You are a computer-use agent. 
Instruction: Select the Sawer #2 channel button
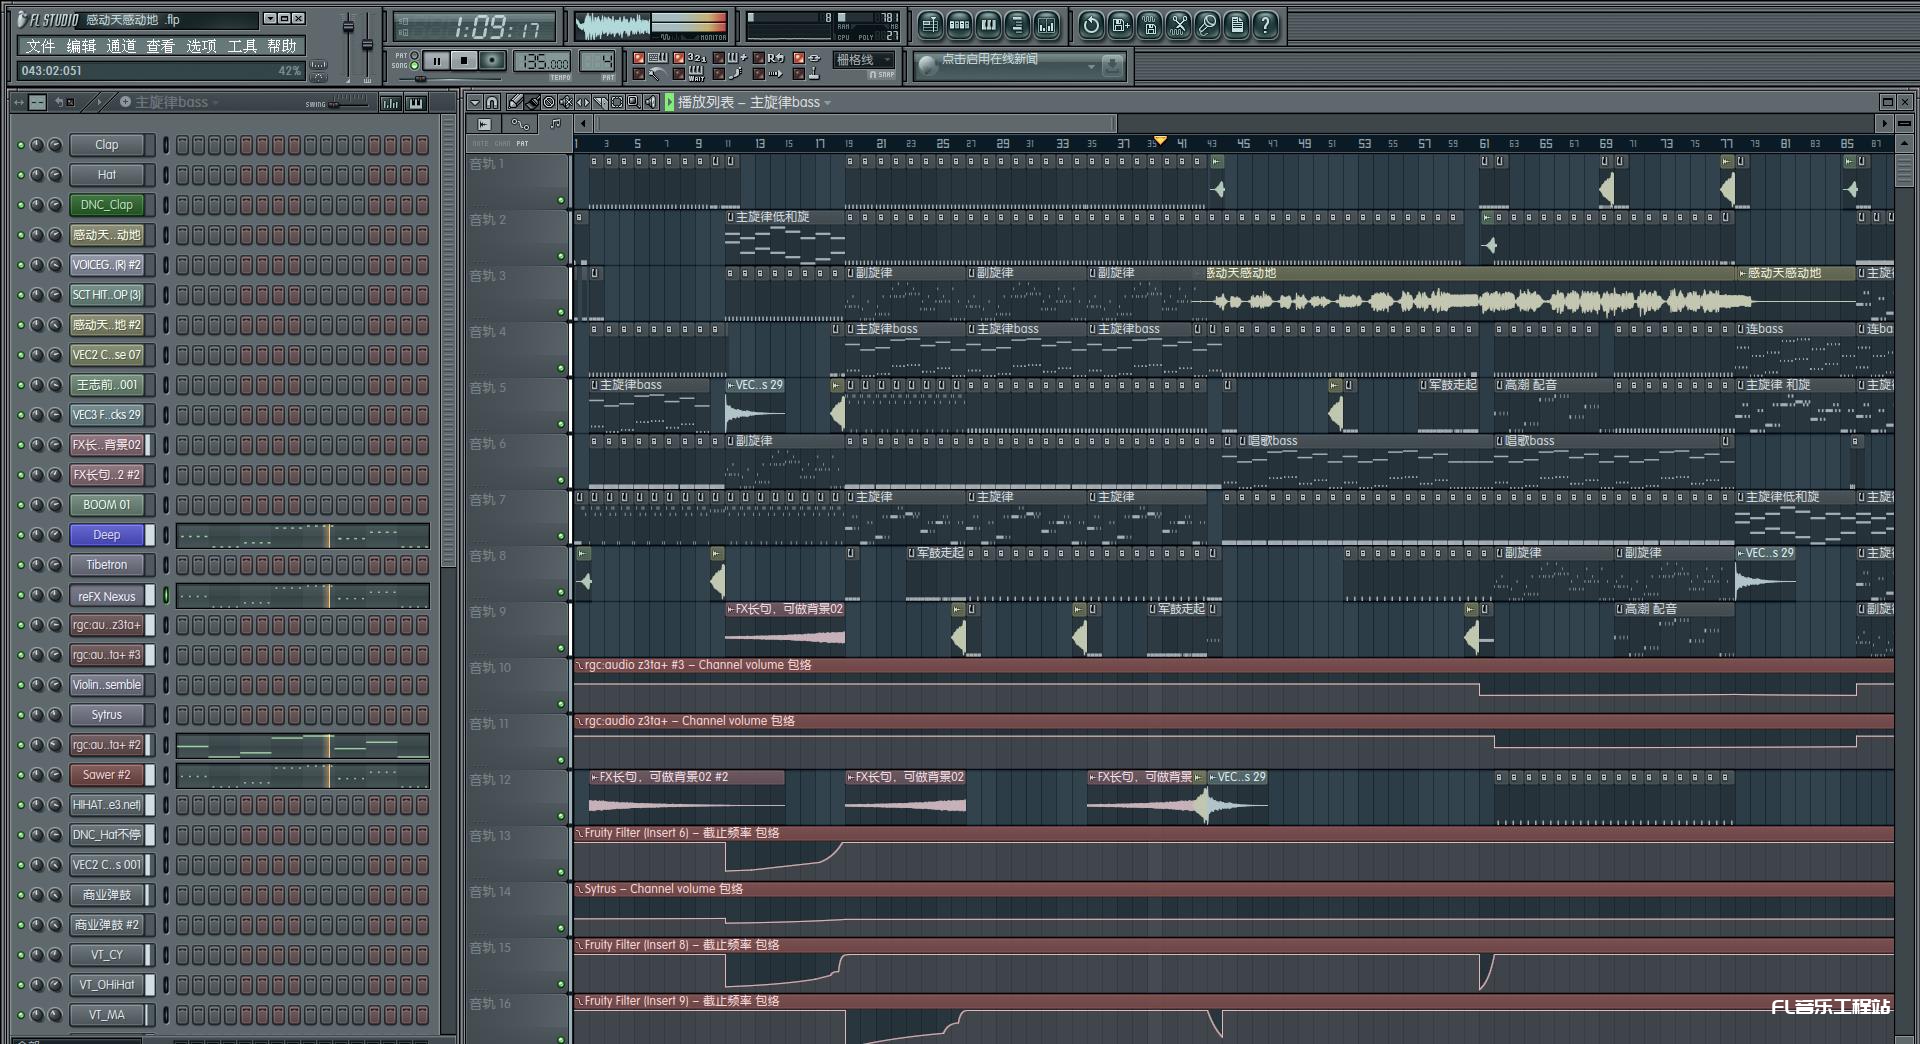tap(107, 775)
